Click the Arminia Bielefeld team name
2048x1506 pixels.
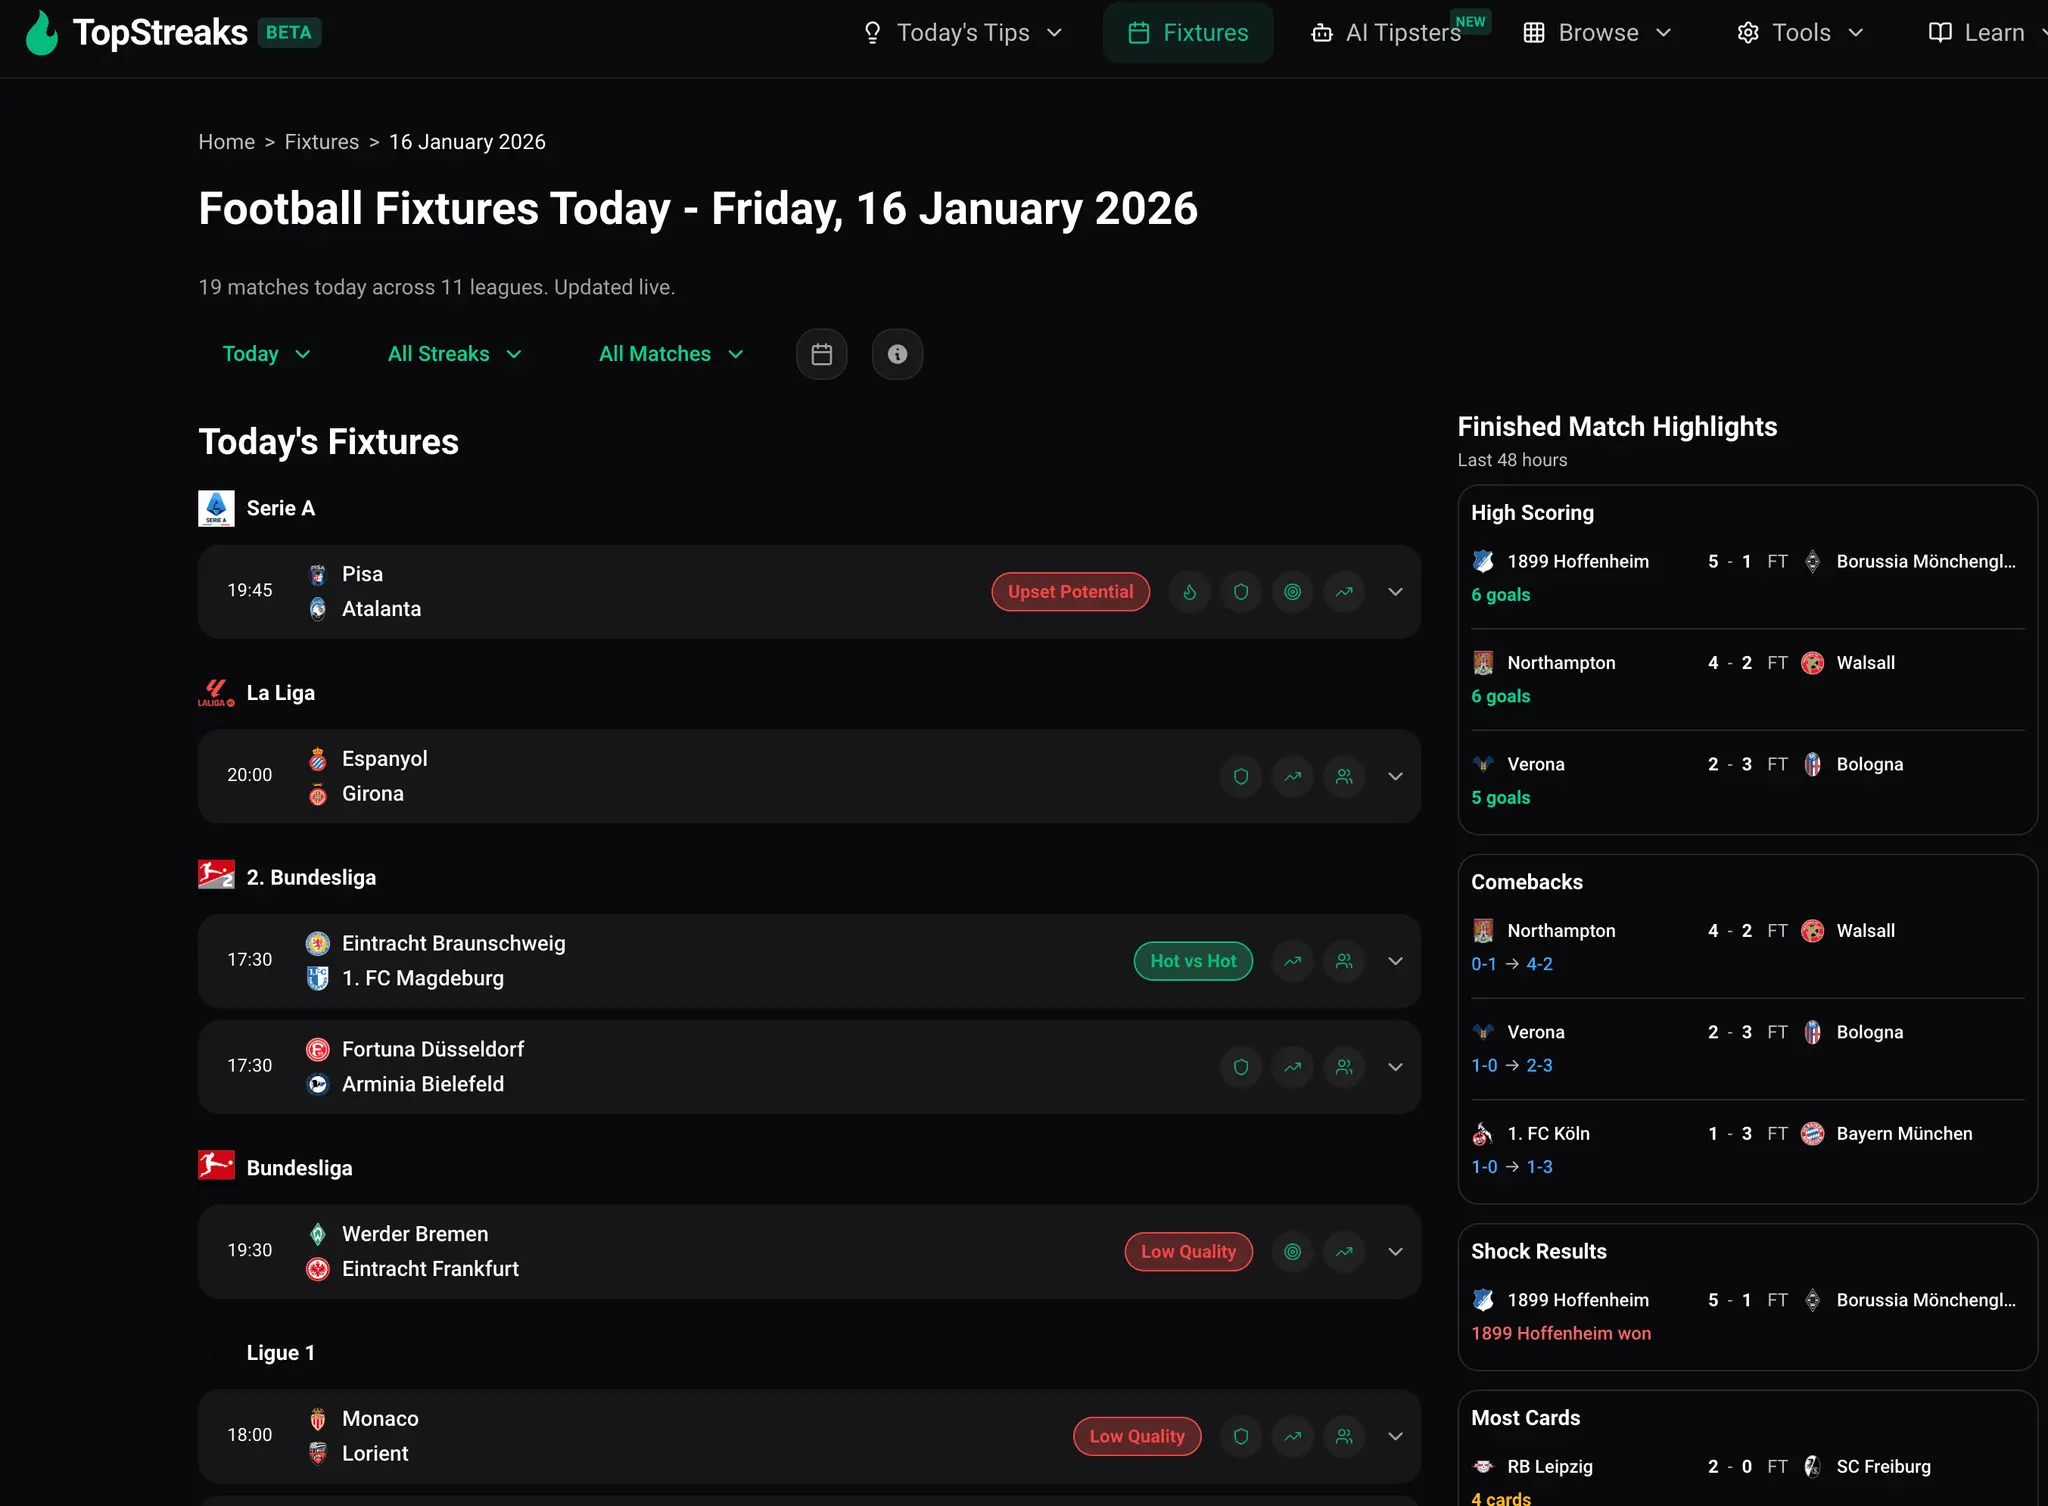[423, 1084]
